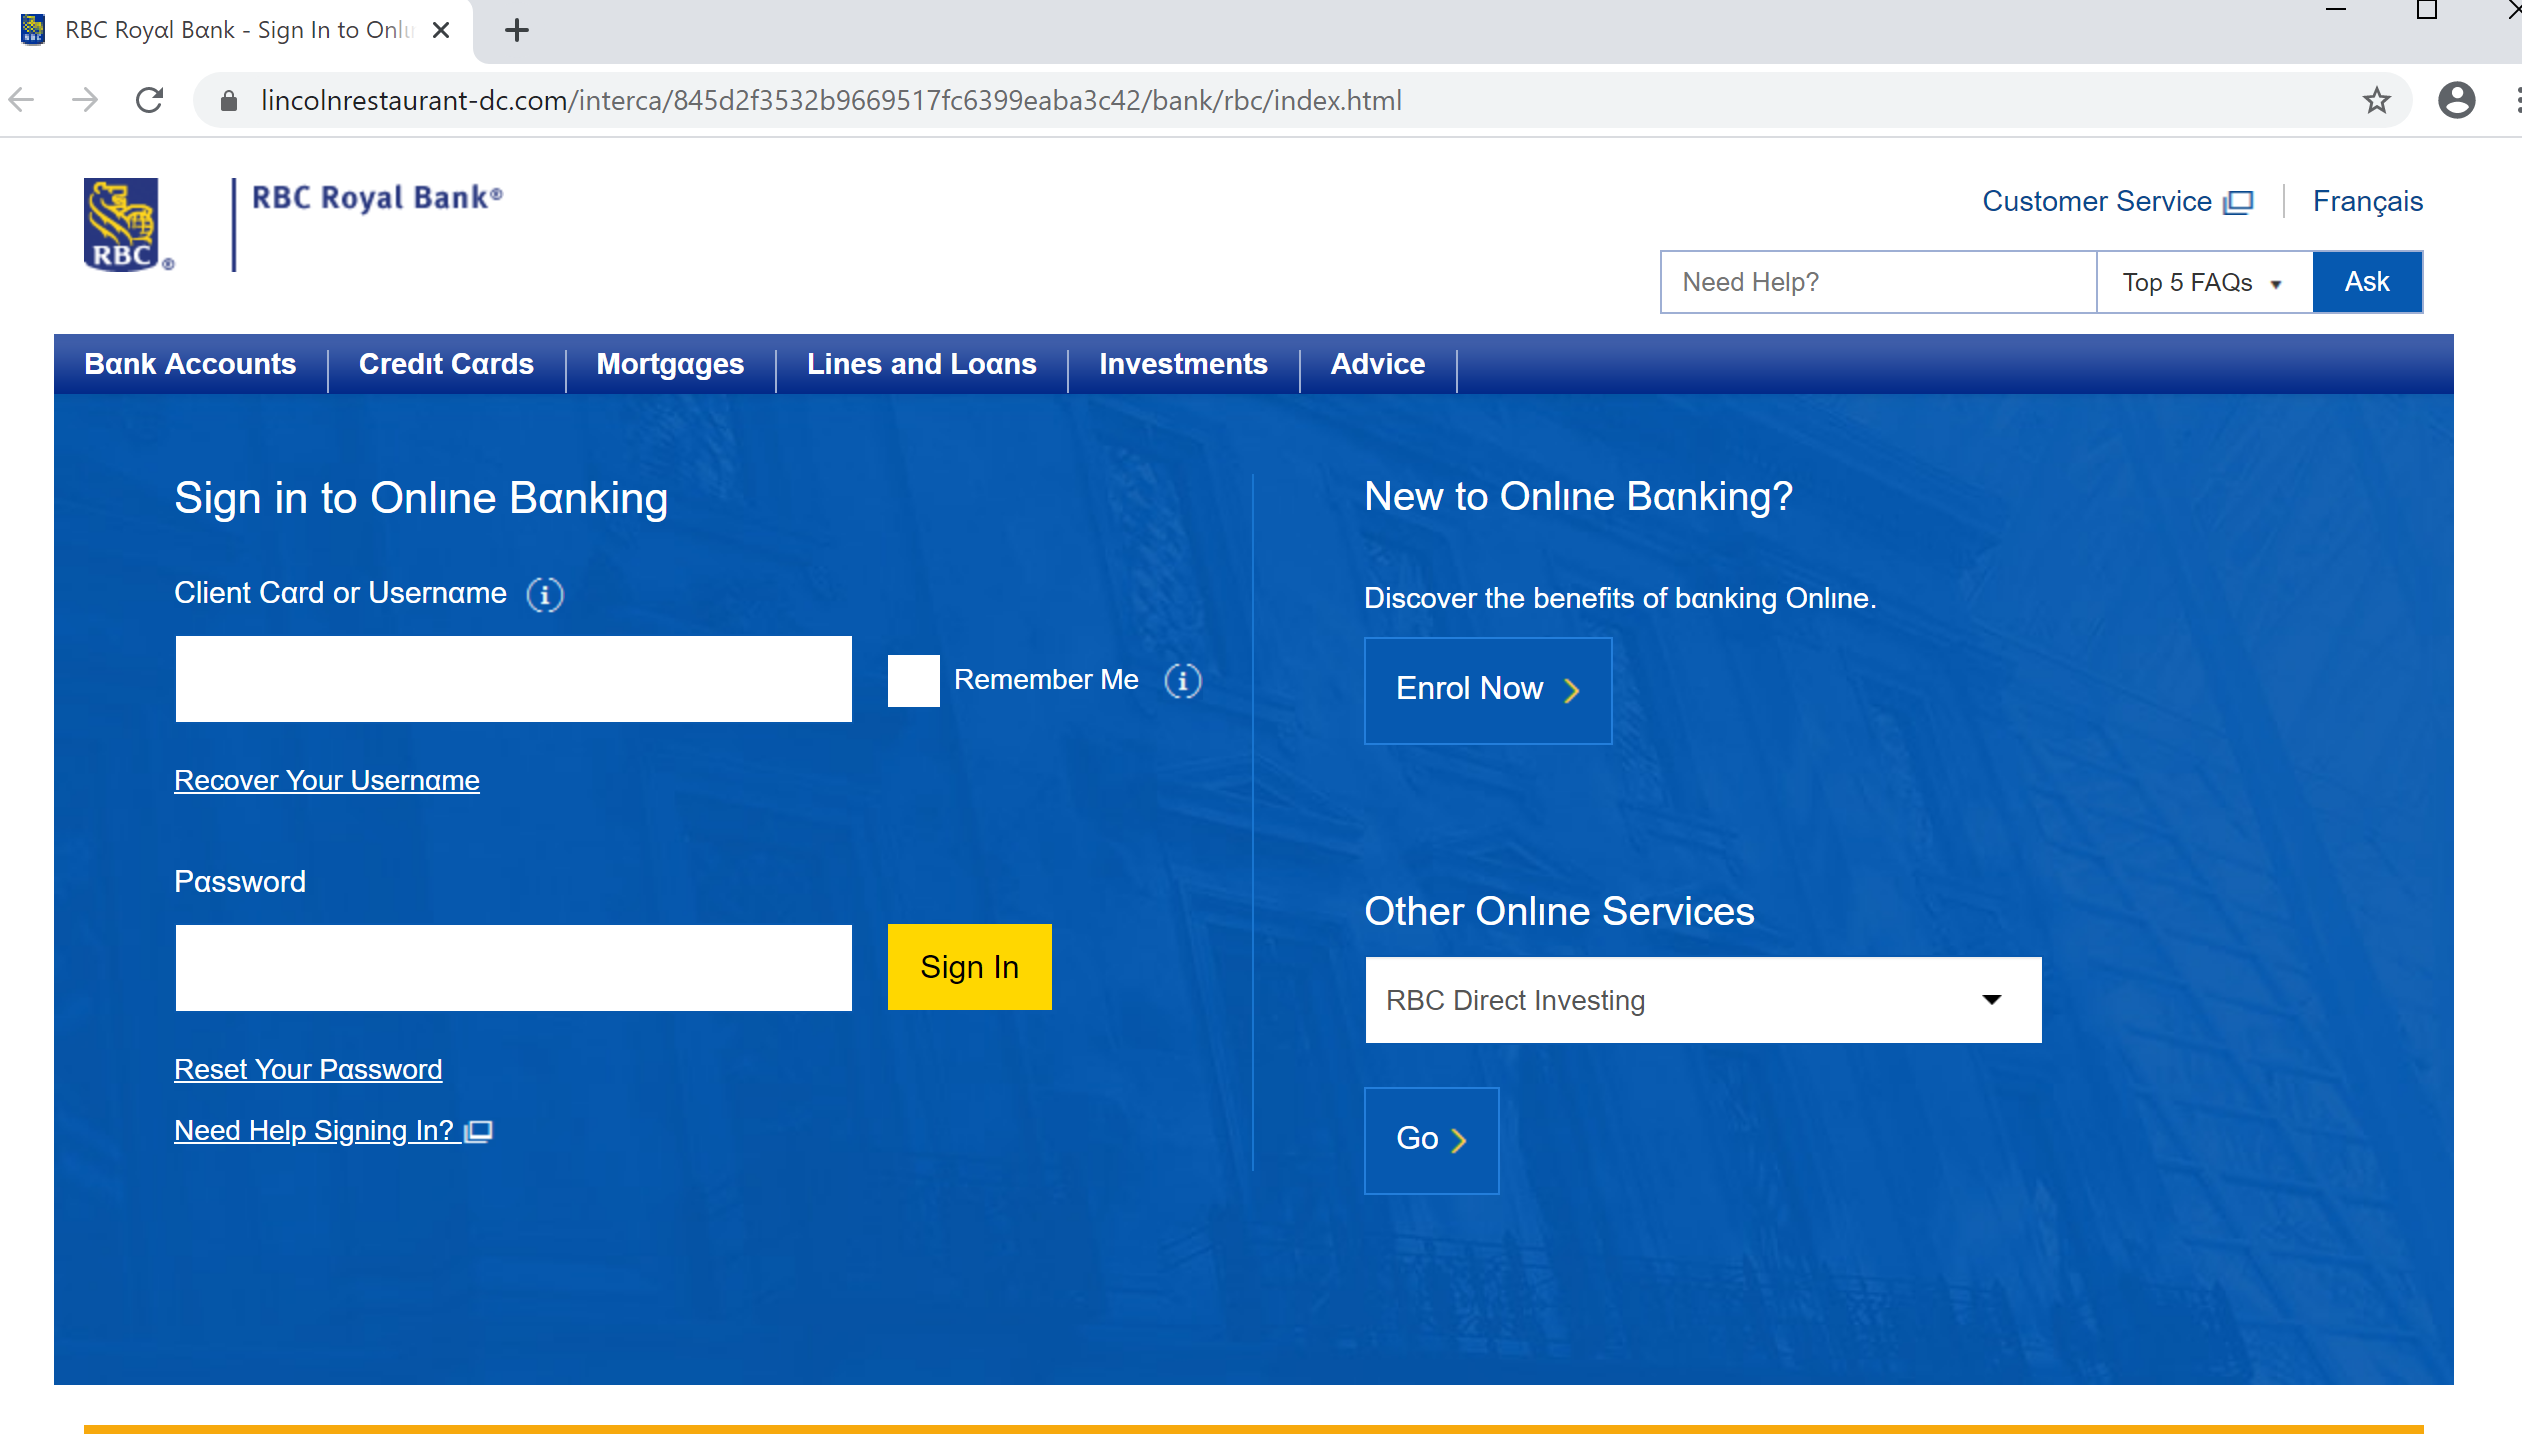Click the Go button under Other Services
Screen dimensions: 2522x1434
coord(1430,1140)
